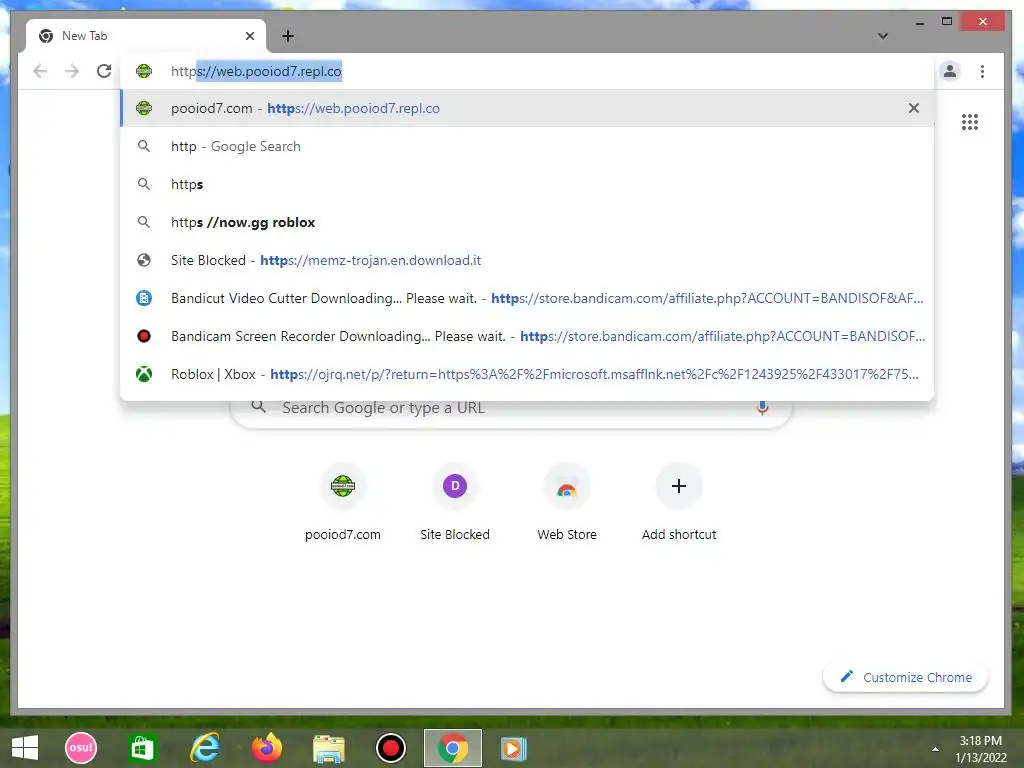
Task: Open the Google apps grid icon
Action: click(x=970, y=122)
